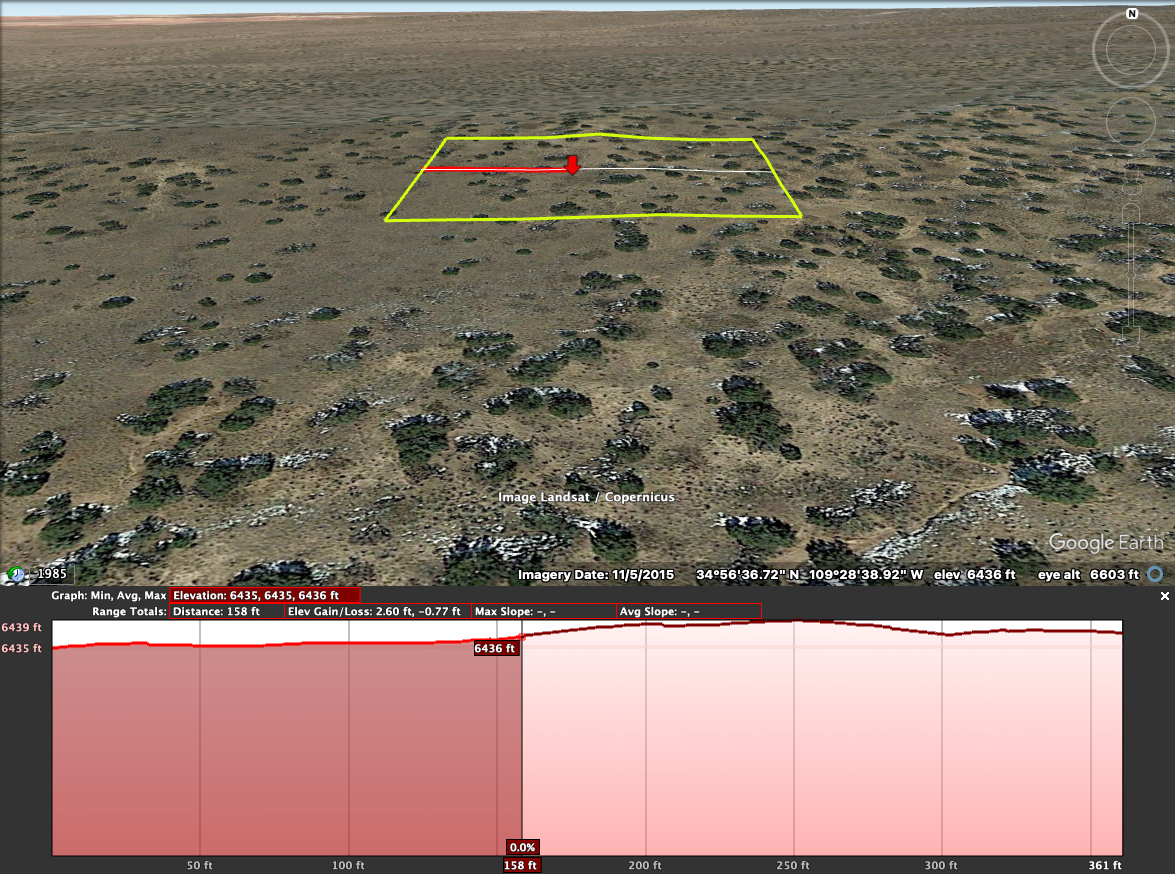This screenshot has height=874, width=1175.
Task: Click the 6435 ft vertical axis label
Action: 22,648
